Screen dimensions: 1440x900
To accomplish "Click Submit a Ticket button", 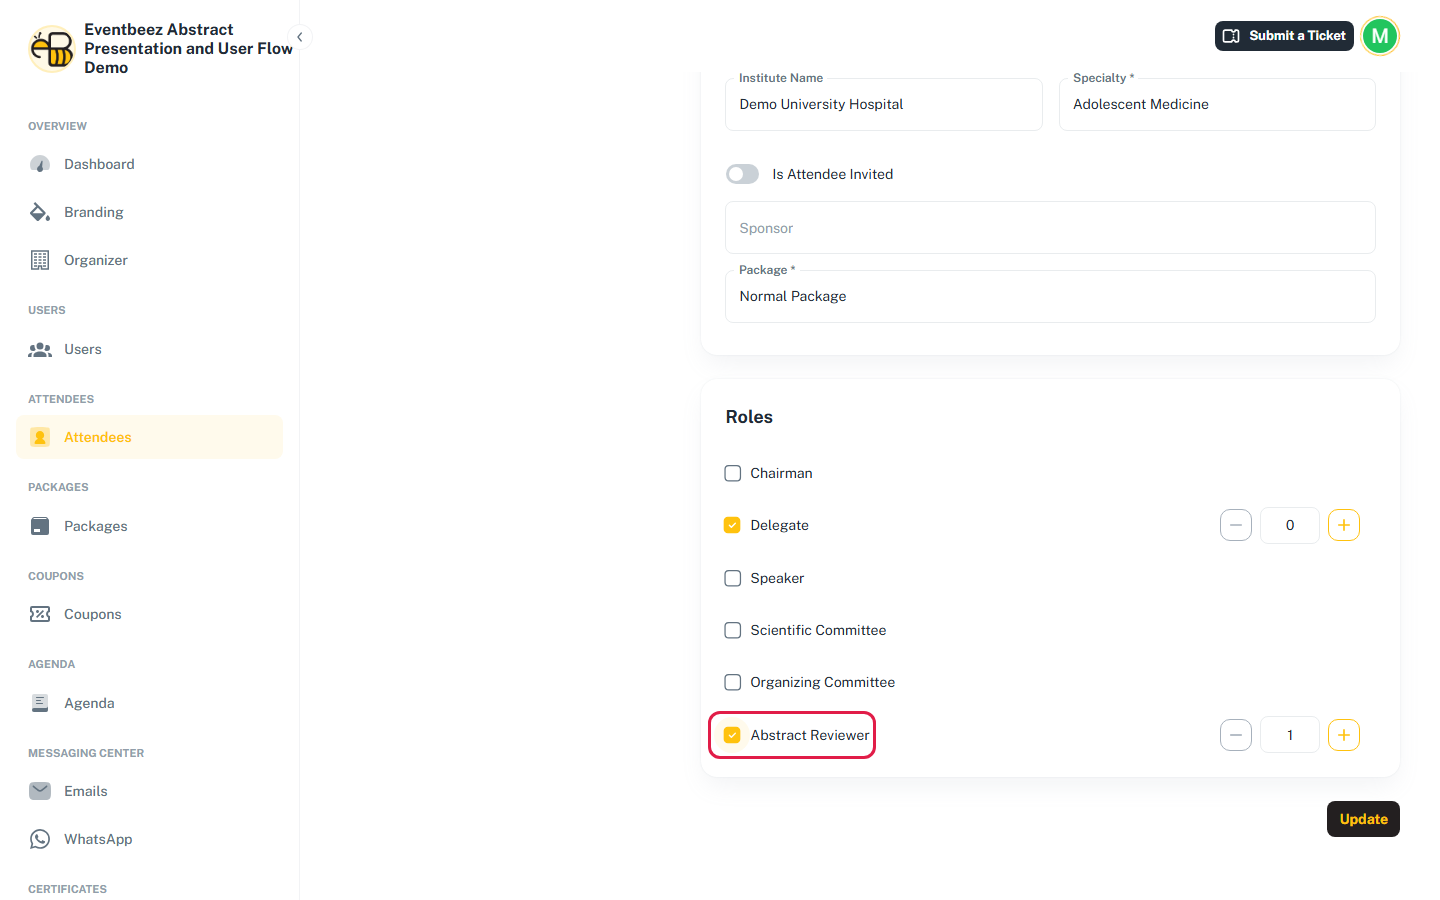I will (1284, 36).
